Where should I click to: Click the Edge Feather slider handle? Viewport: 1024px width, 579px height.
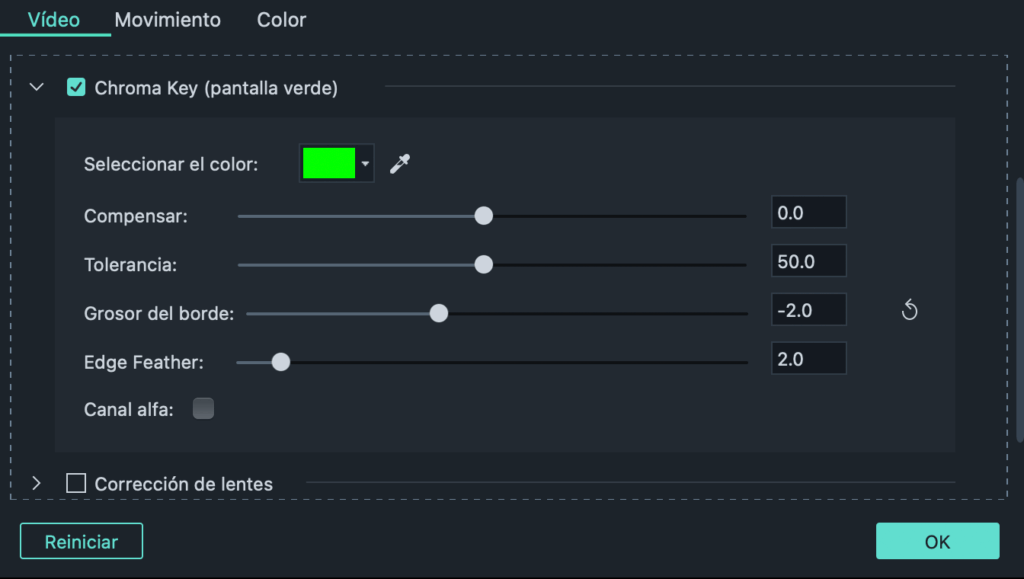click(x=280, y=361)
